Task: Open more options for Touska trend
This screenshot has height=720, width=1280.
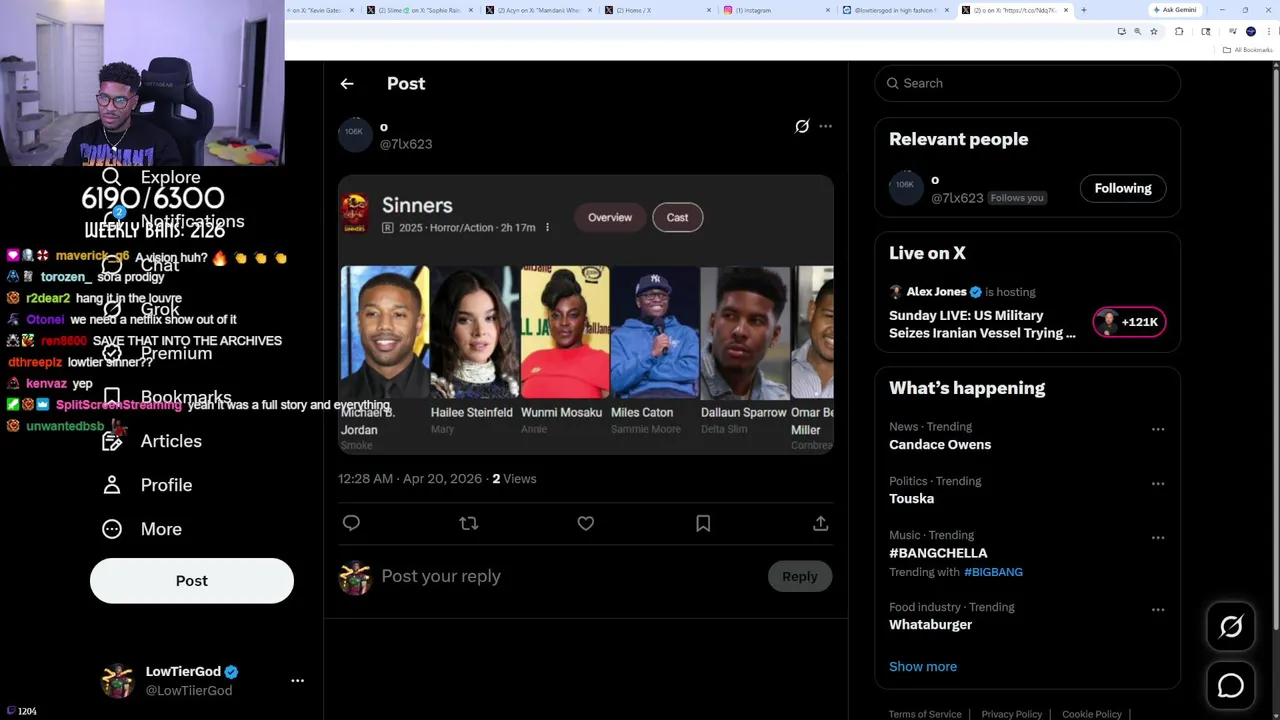Action: pyautogui.click(x=1158, y=483)
